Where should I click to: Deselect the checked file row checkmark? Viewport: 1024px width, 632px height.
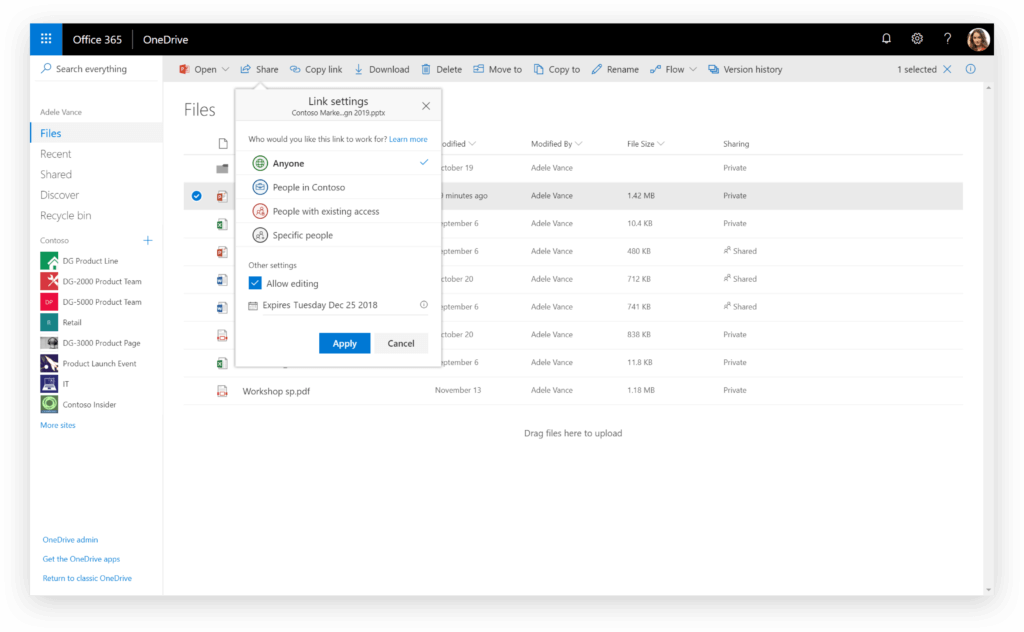(x=196, y=196)
